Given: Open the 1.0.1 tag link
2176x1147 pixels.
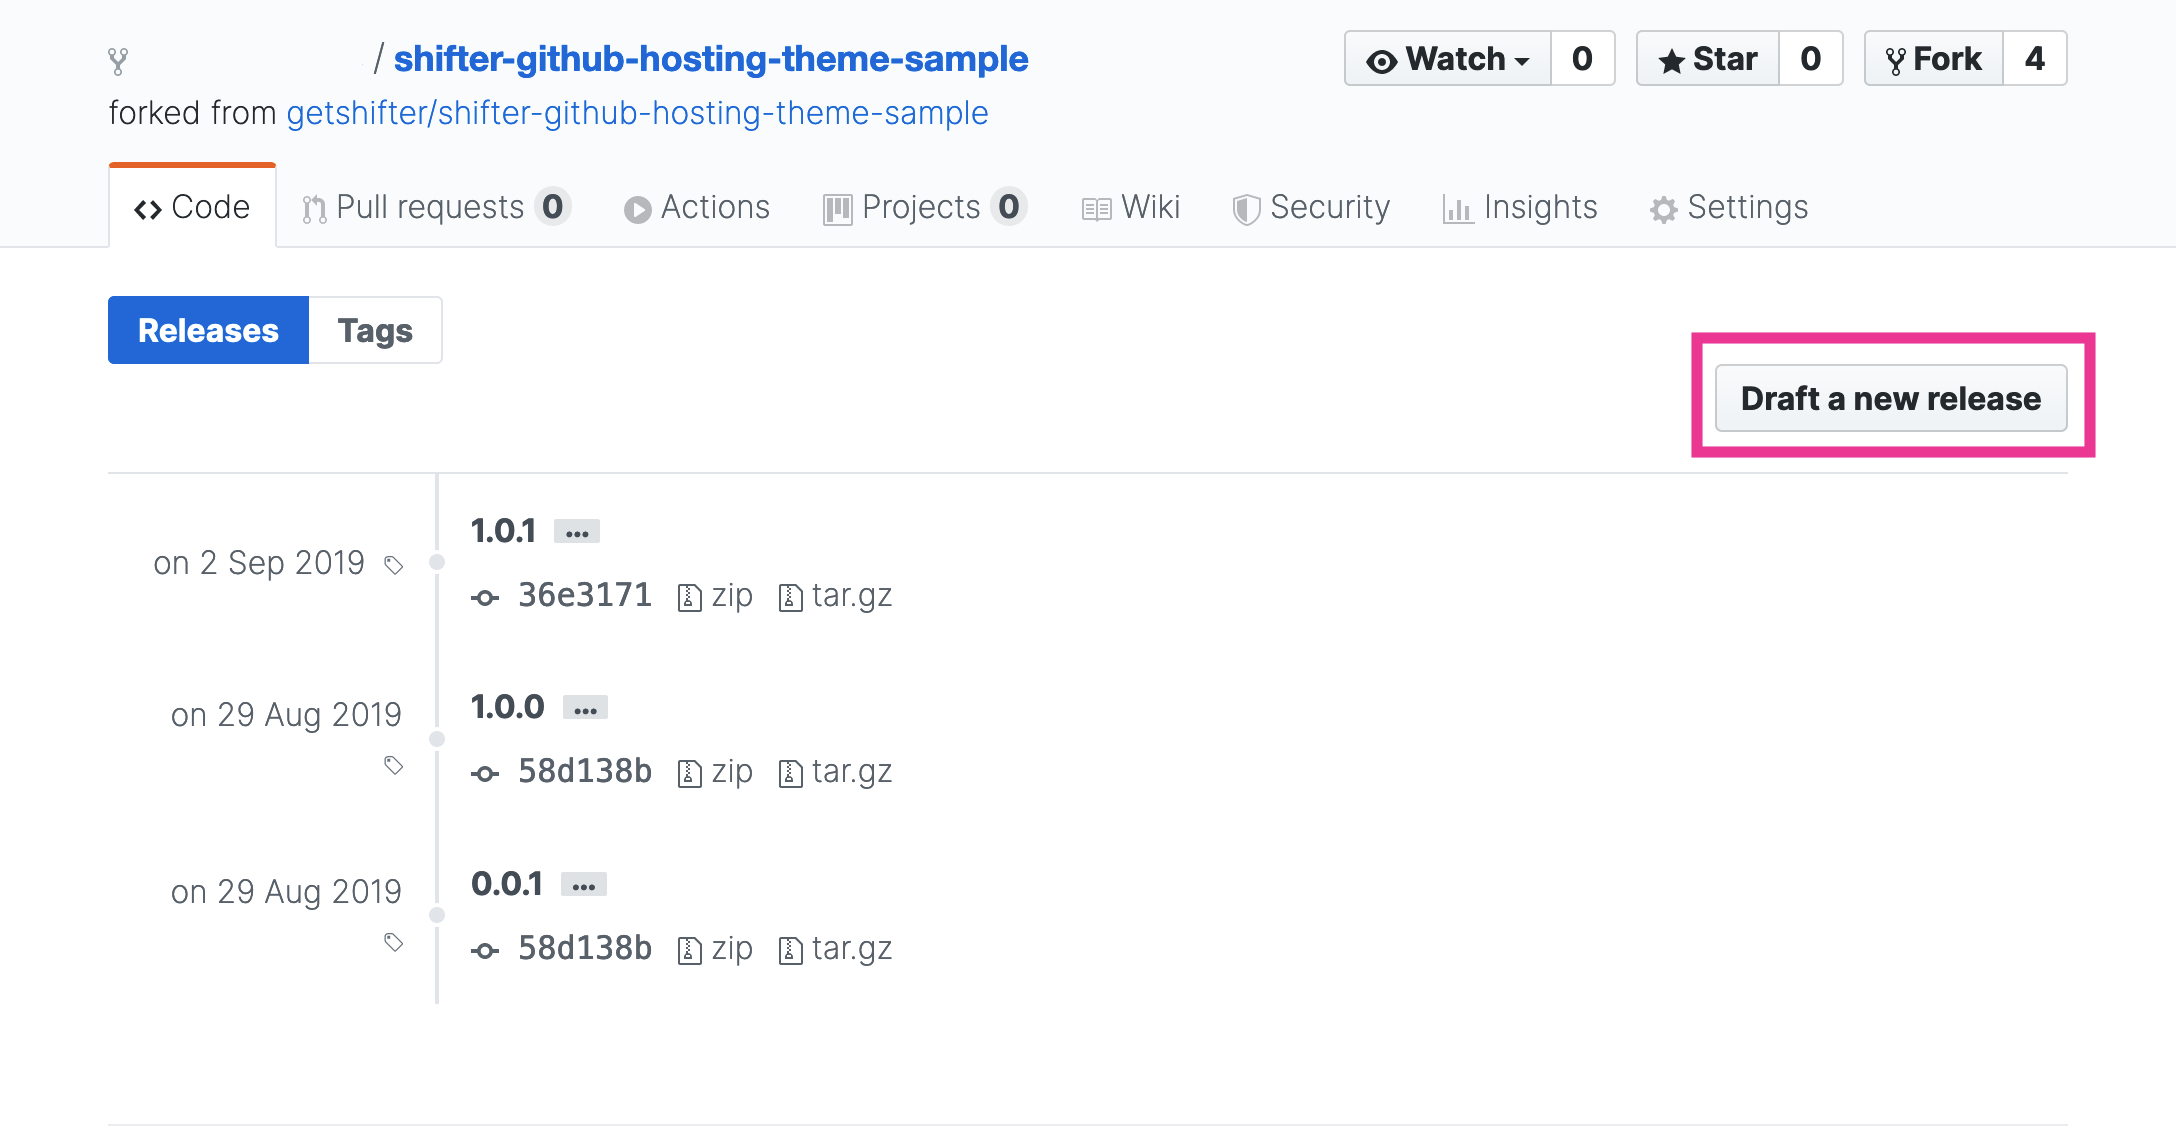Looking at the screenshot, I should pos(503,530).
